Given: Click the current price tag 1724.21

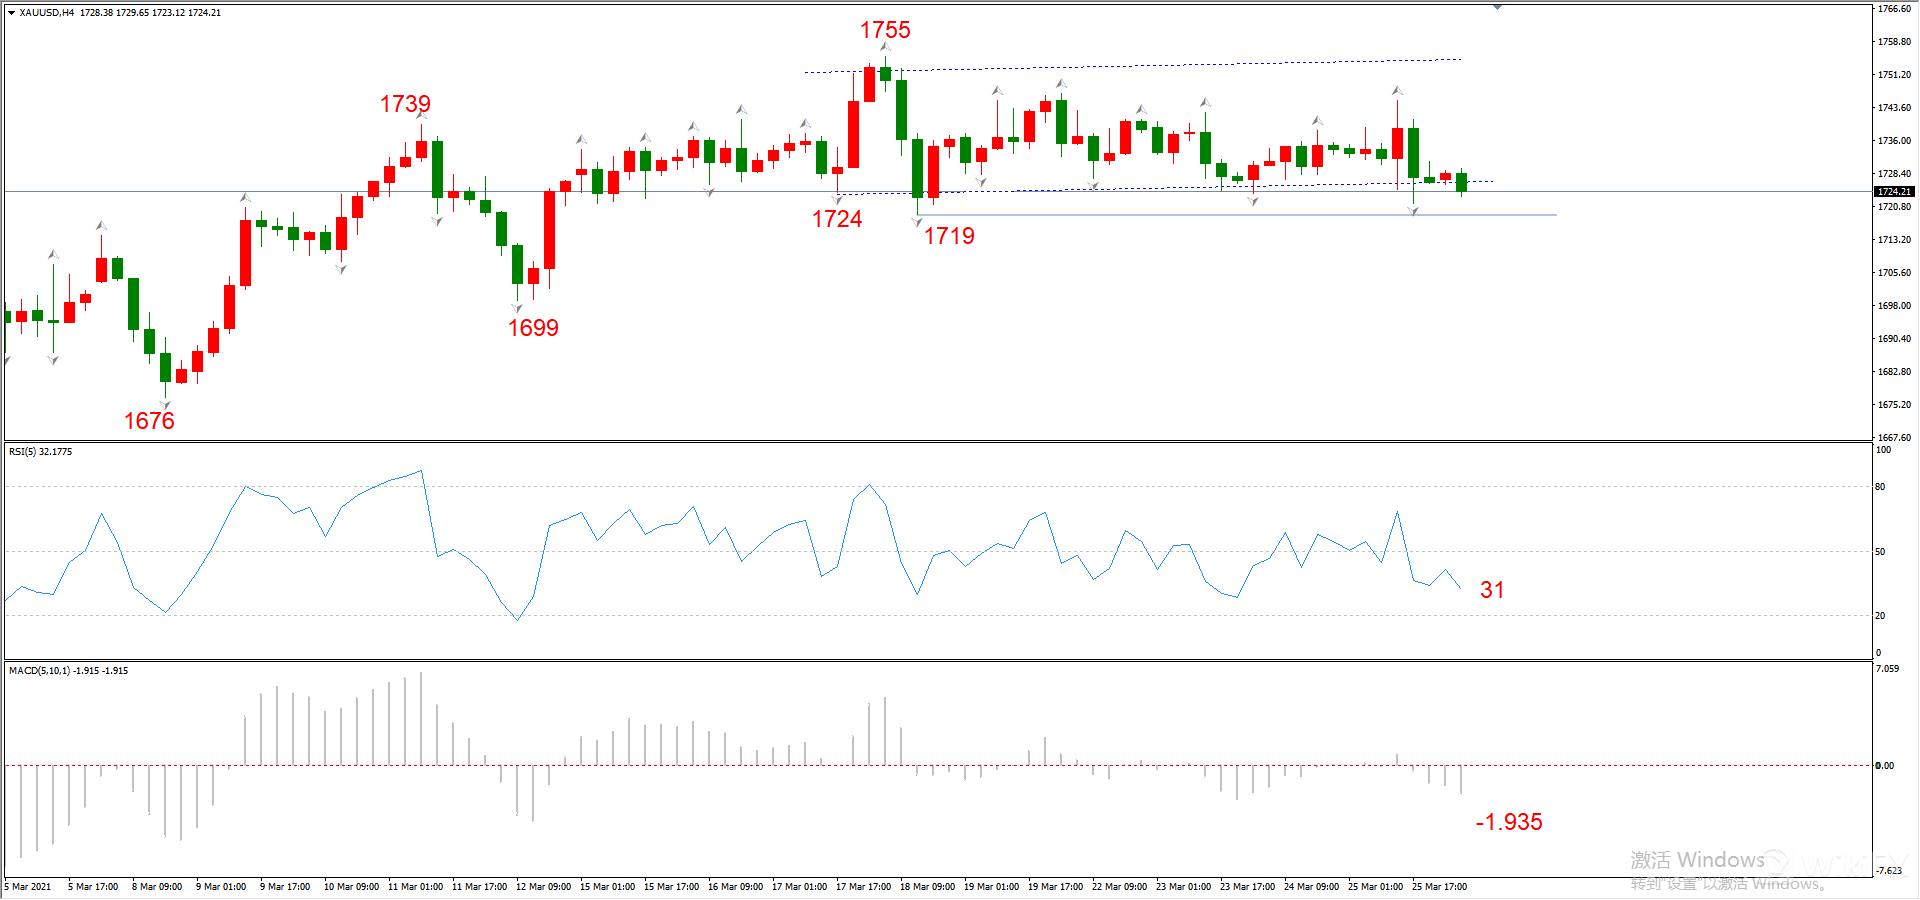Looking at the screenshot, I should 1894,191.
